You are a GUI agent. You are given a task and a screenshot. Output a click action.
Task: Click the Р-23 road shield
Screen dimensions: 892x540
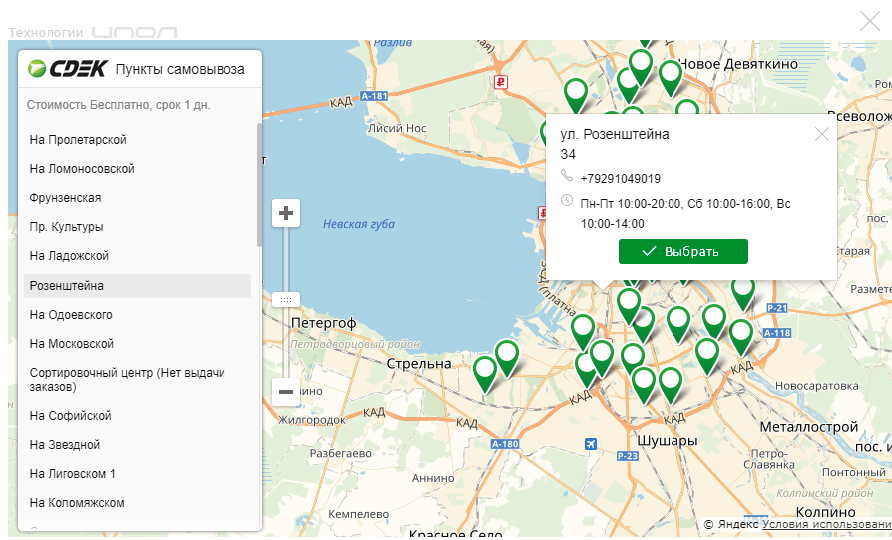(x=628, y=456)
